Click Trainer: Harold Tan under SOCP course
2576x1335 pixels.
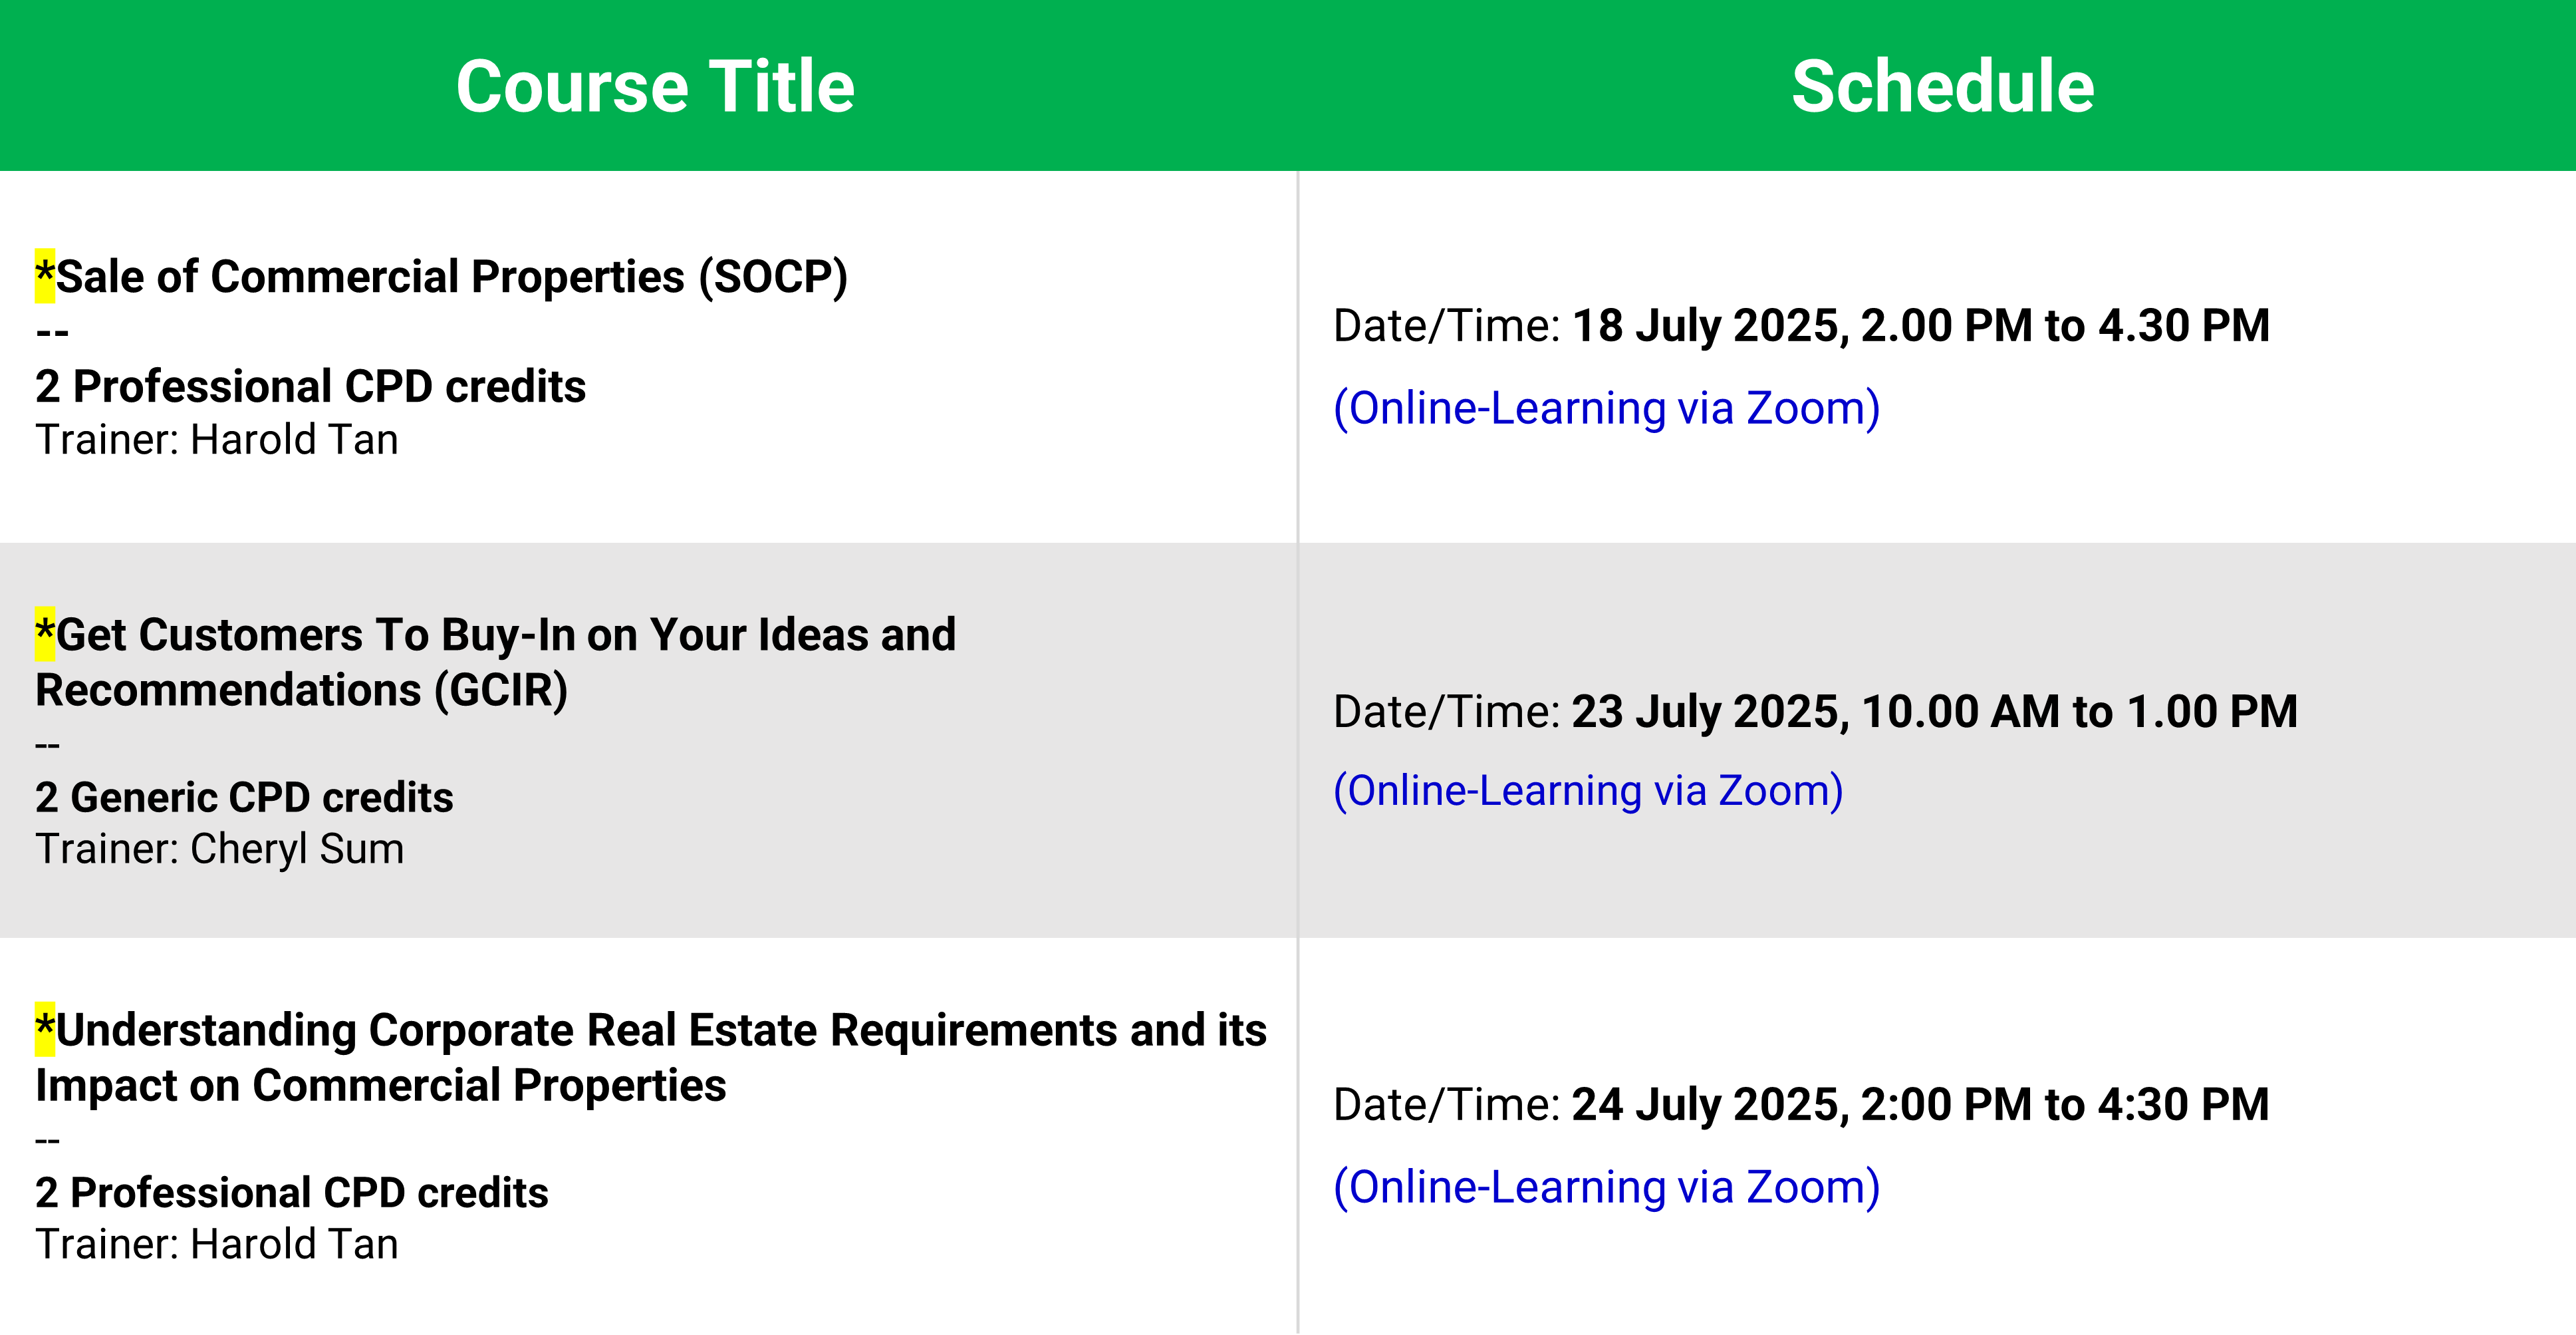(217, 440)
